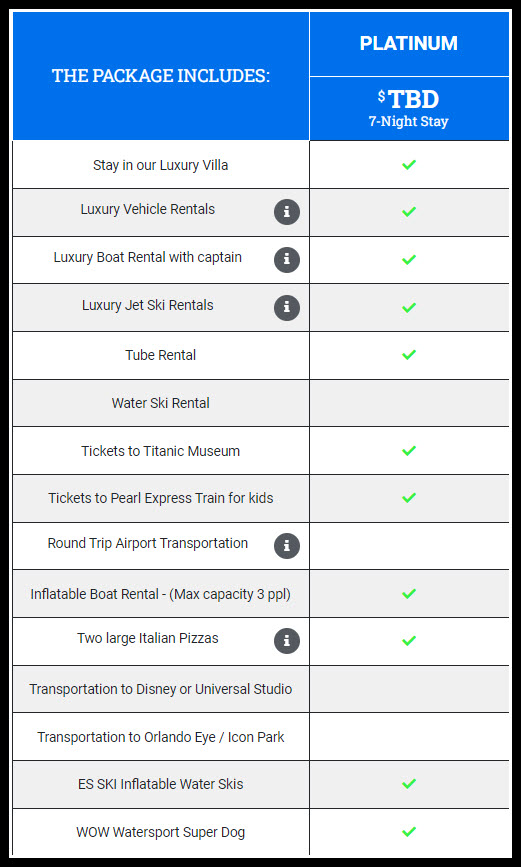Click Transportation to Orlando Eye / Icon Park

tap(160, 737)
